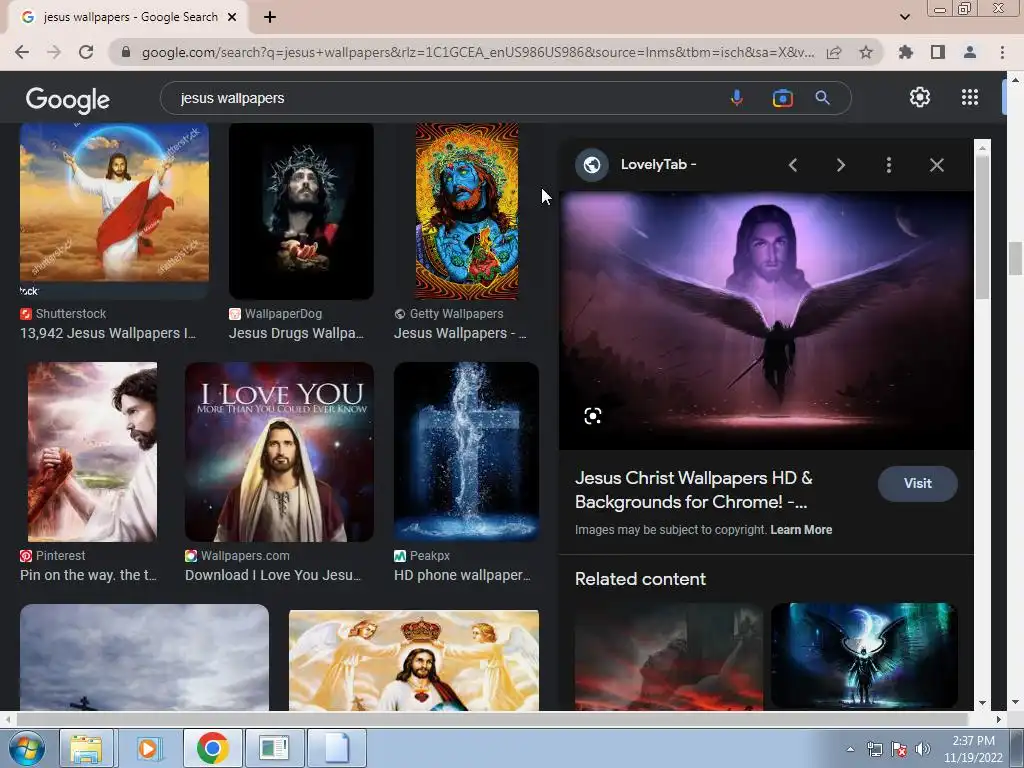Open Windows Media Player from taskbar
1024x768 pixels.
(x=150, y=748)
